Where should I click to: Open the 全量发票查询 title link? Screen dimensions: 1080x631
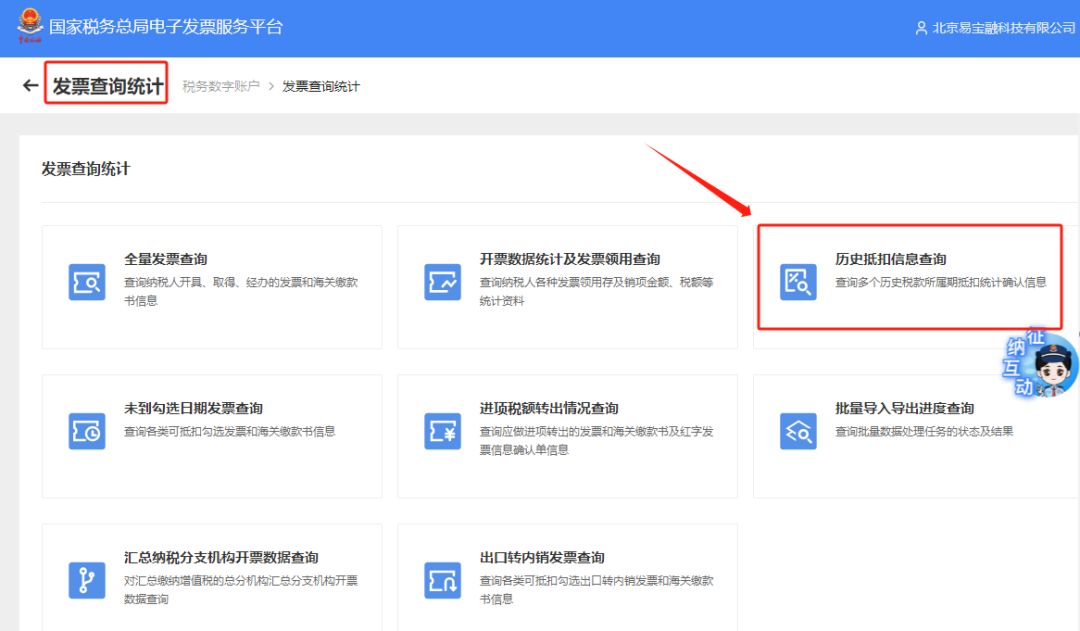[x=166, y=259]
